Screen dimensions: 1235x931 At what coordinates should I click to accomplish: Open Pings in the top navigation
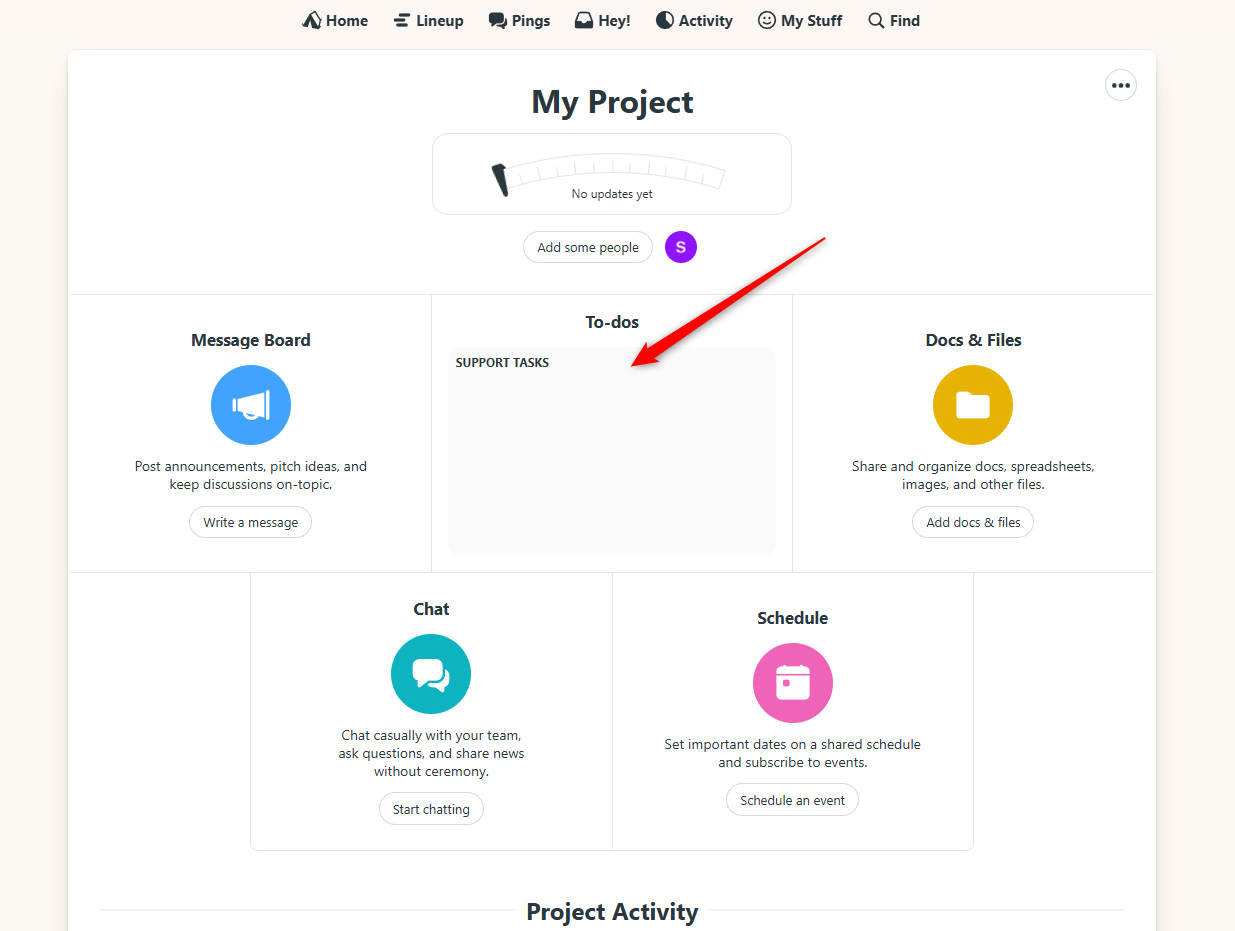[519, 20]
